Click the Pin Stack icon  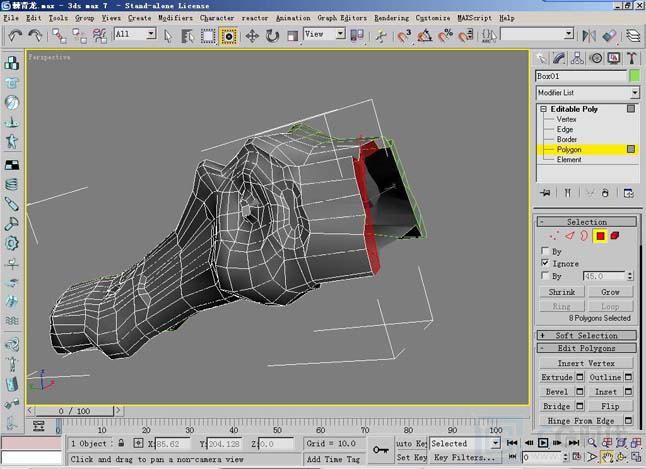[x=545, y=193]
